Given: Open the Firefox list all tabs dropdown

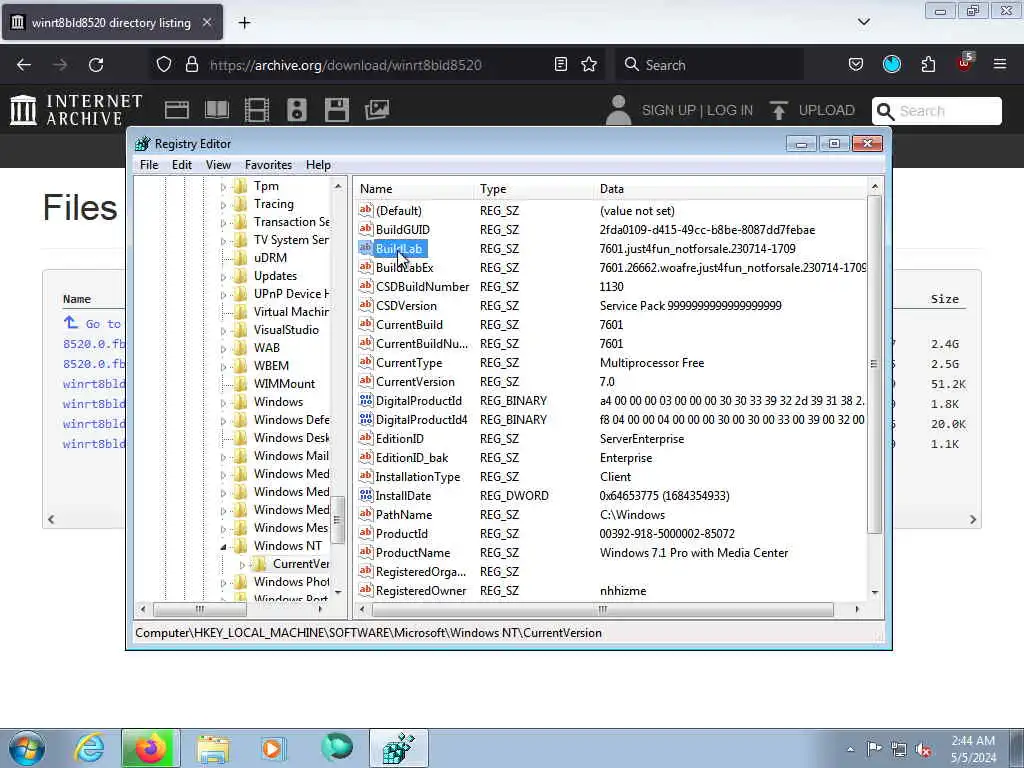Looking at the screenshot, I should tap(863, 22).
